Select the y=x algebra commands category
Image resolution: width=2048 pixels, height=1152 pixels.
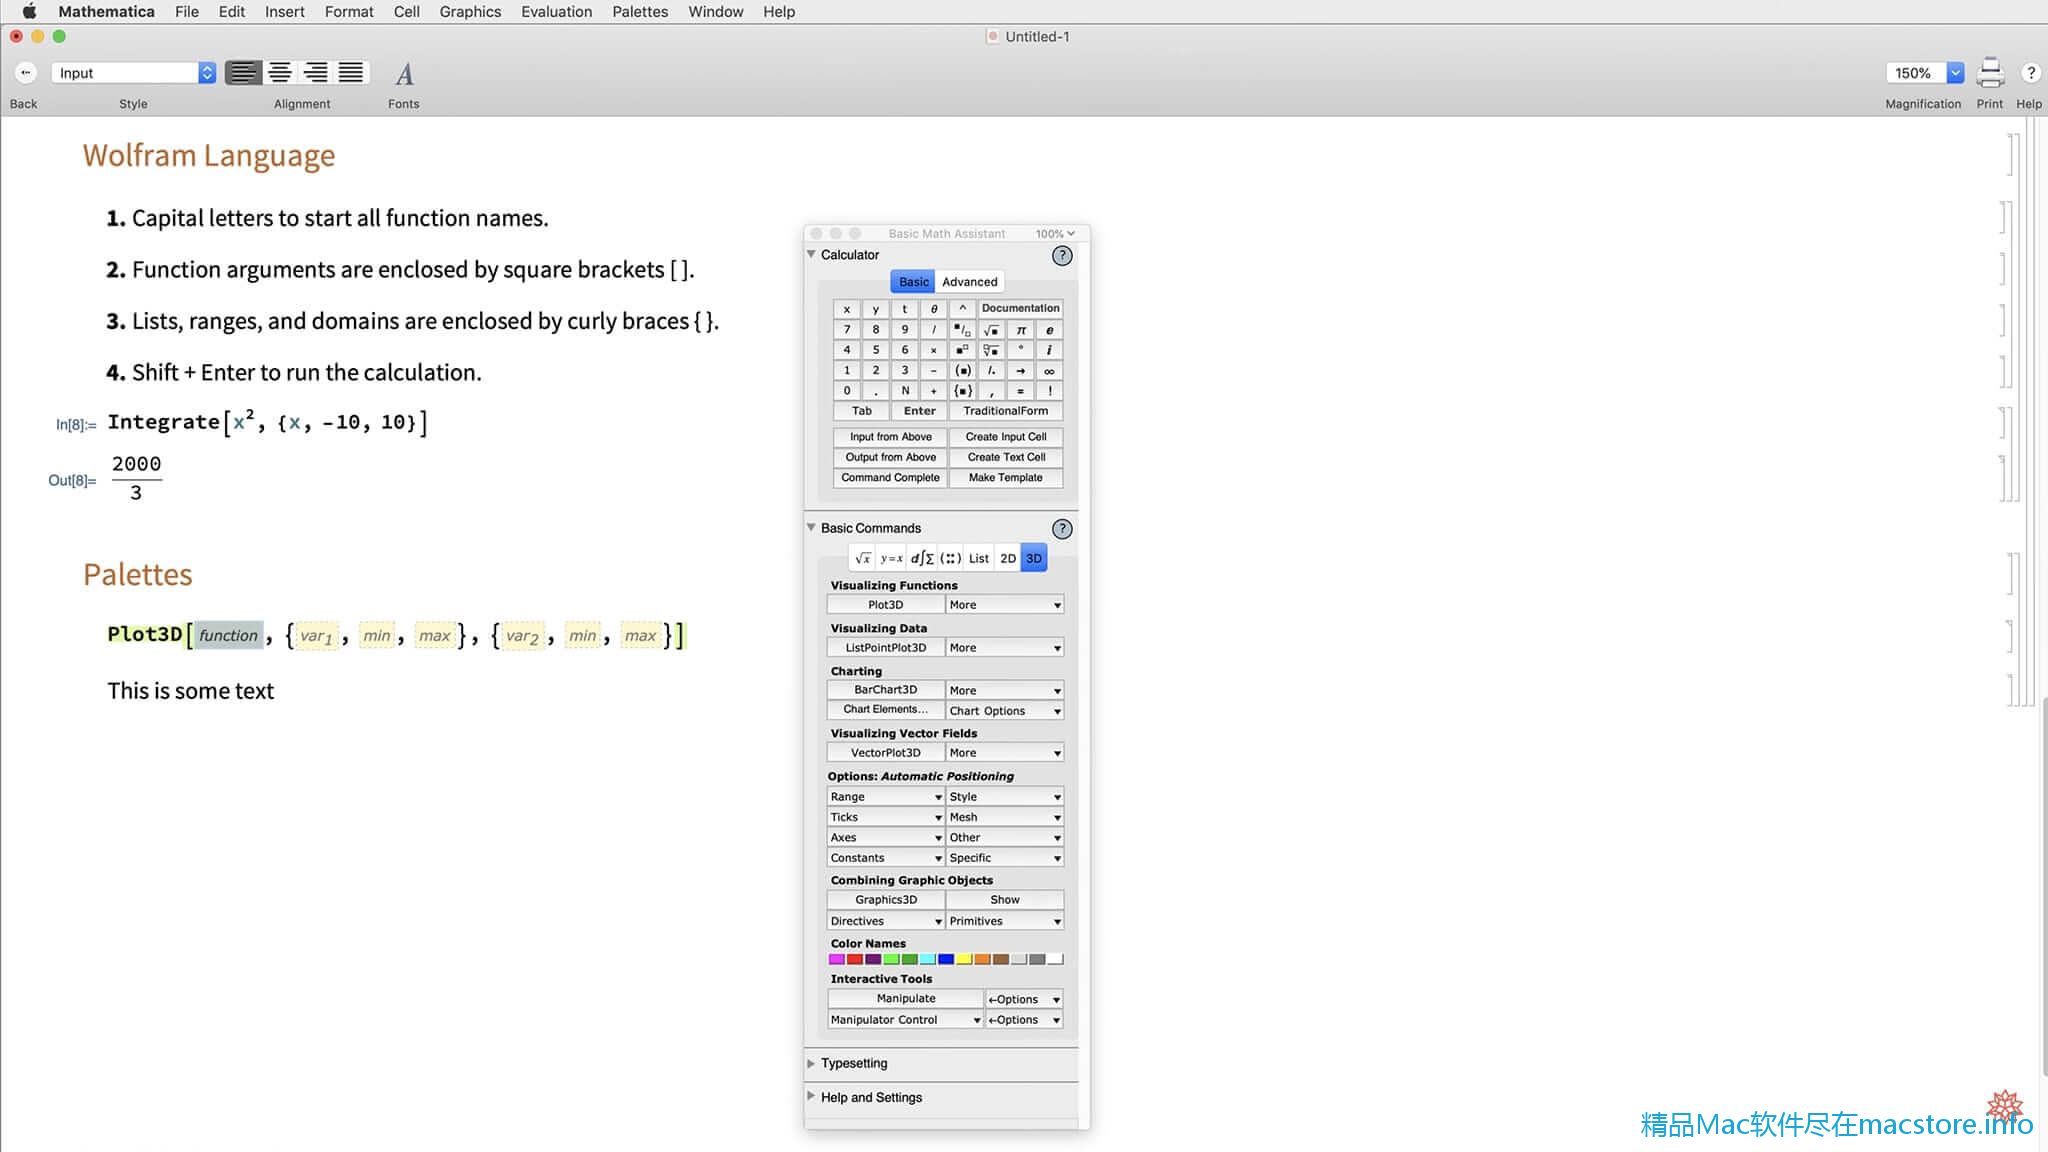click(x=891, y=559)
